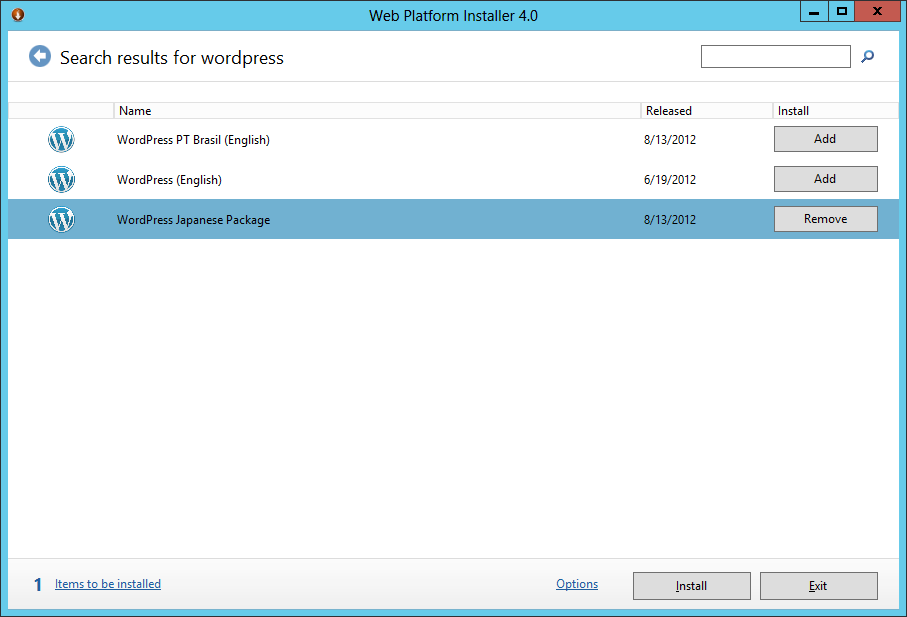Viewport: 907px width, 617px height.
Task: Click the WordPress (English) logo icon
Action: pos(61,179)
